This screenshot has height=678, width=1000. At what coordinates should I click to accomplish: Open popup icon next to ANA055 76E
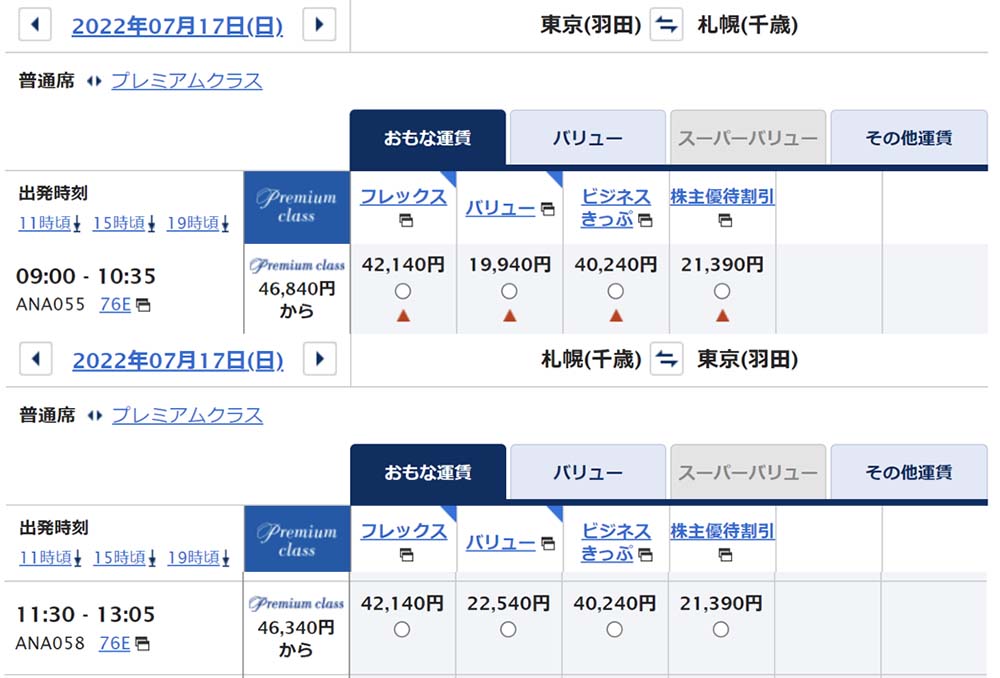pyautogui.click(x=143, y=306)
